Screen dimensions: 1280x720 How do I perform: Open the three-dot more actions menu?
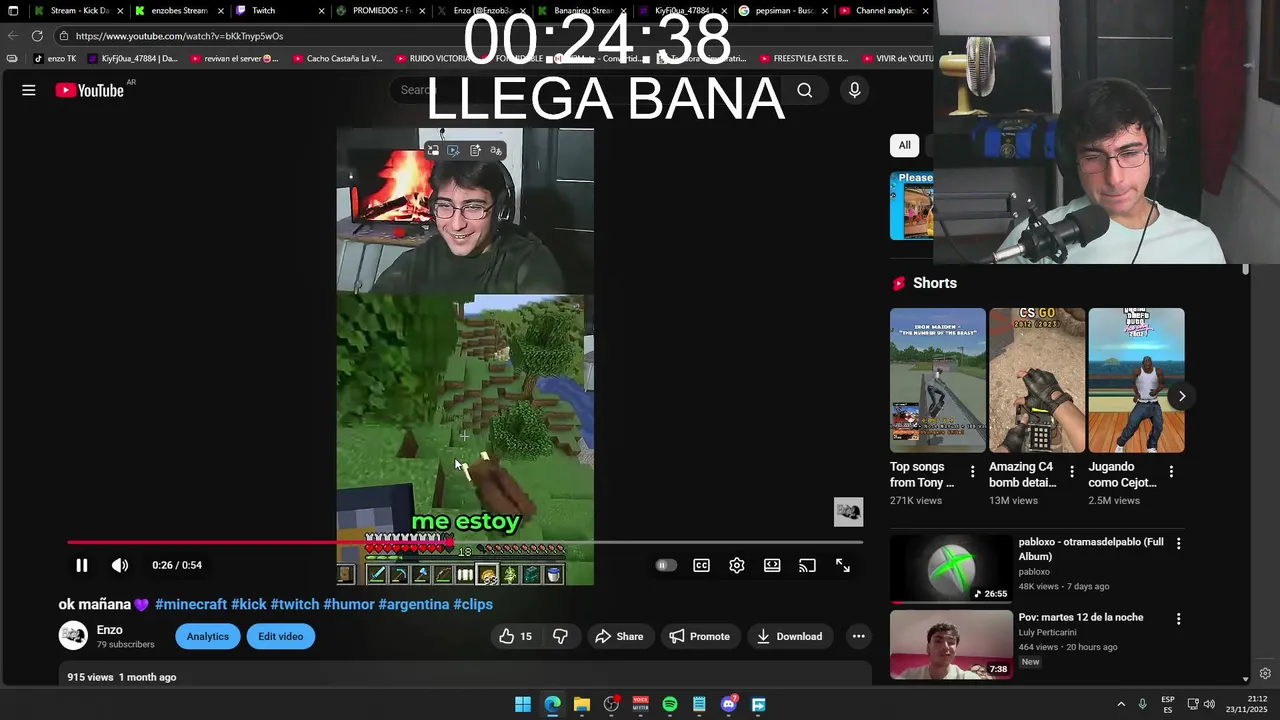(858, 636)
